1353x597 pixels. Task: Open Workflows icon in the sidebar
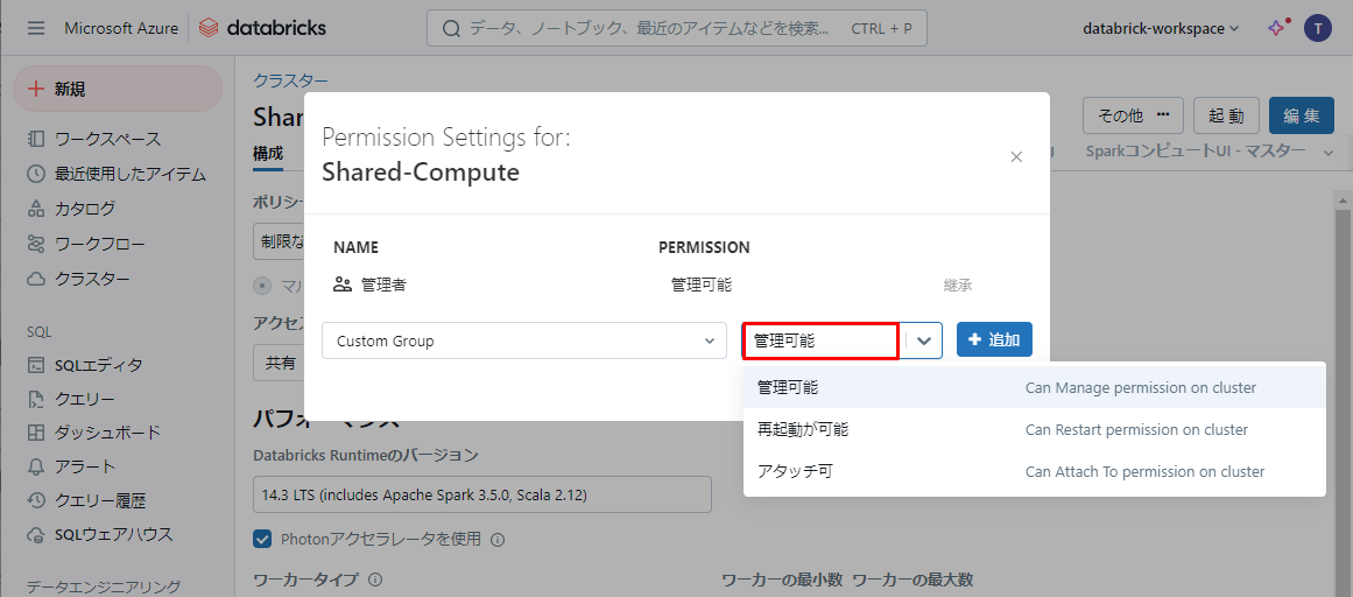pyautogui.click(x=37, y=244)
